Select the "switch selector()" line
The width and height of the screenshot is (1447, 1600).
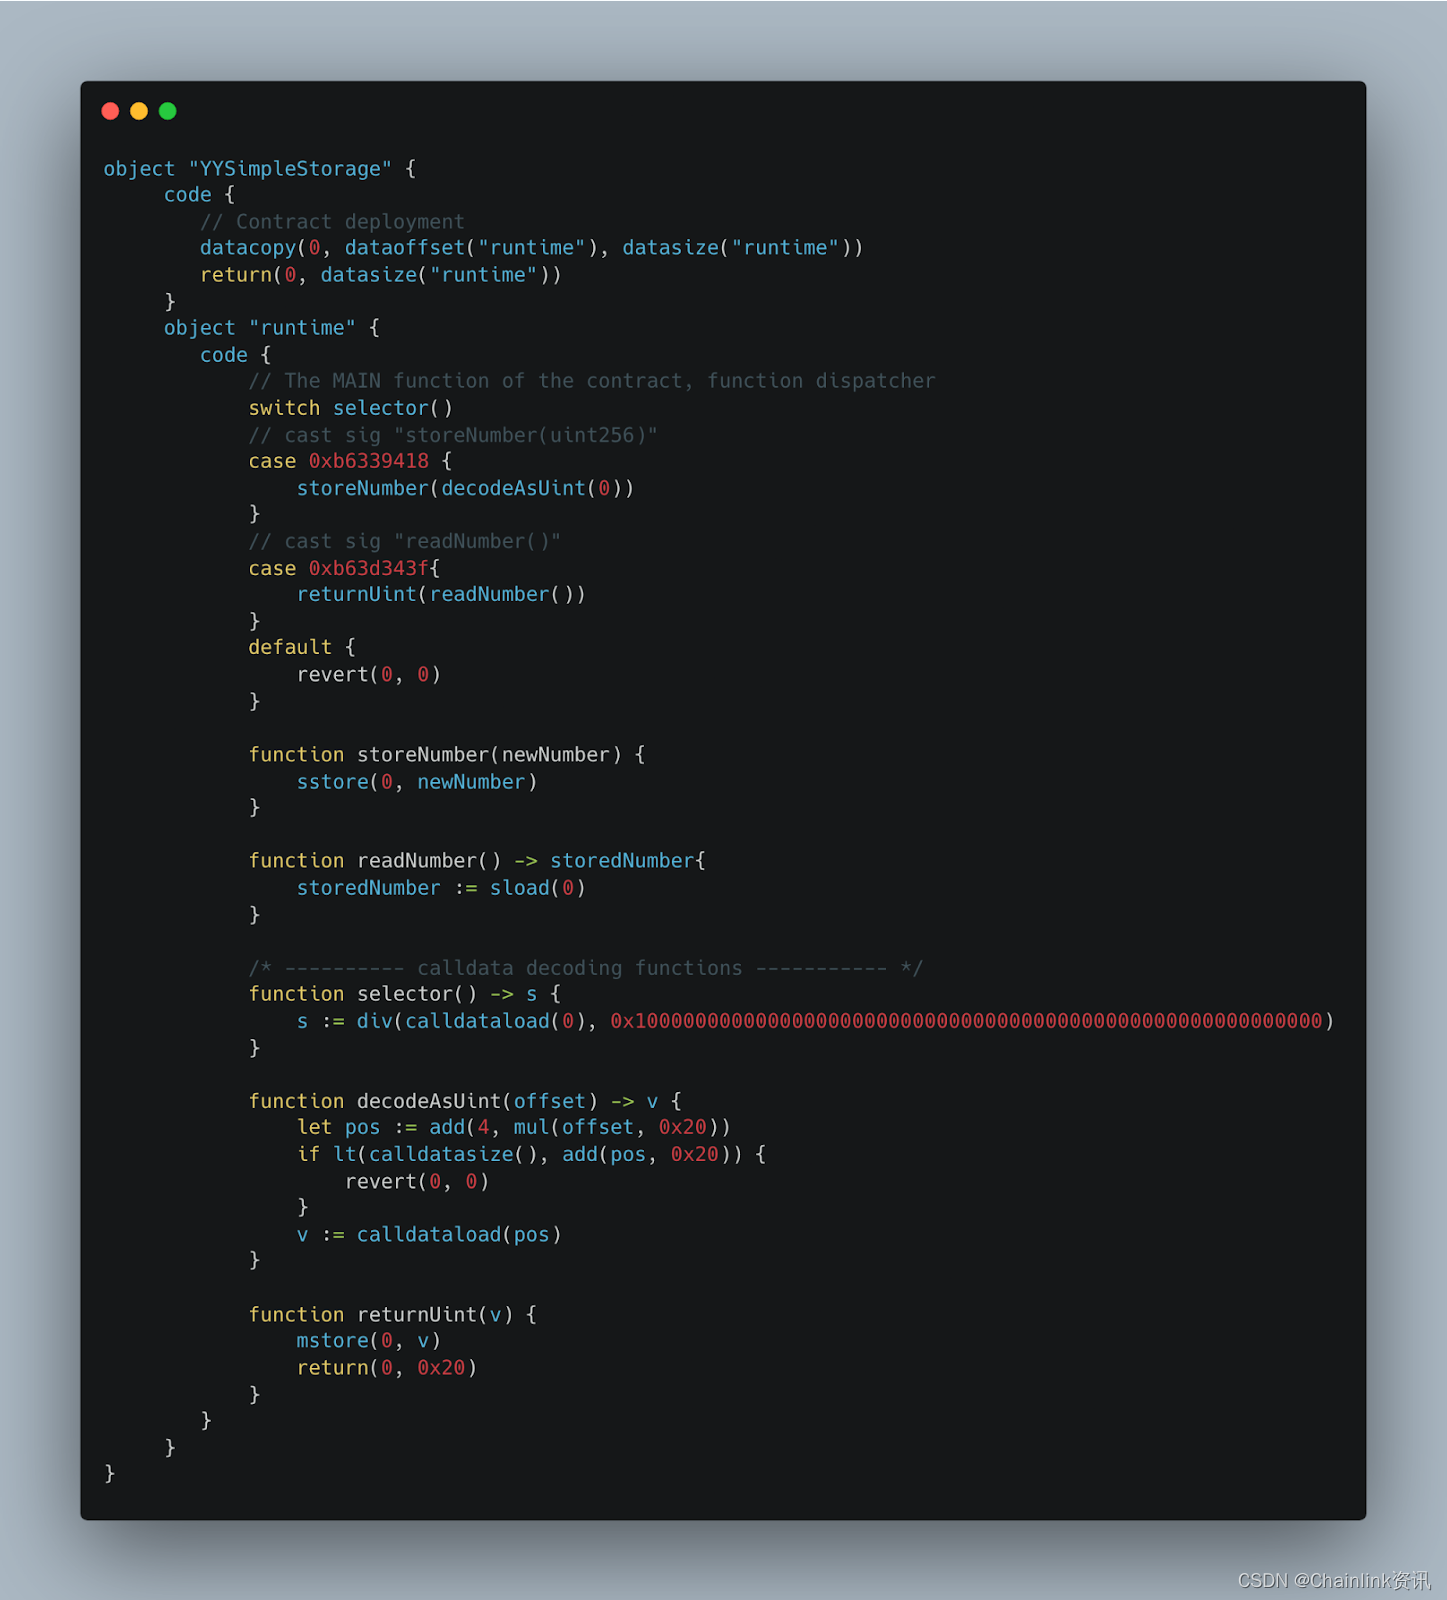(x=350, y=408)
